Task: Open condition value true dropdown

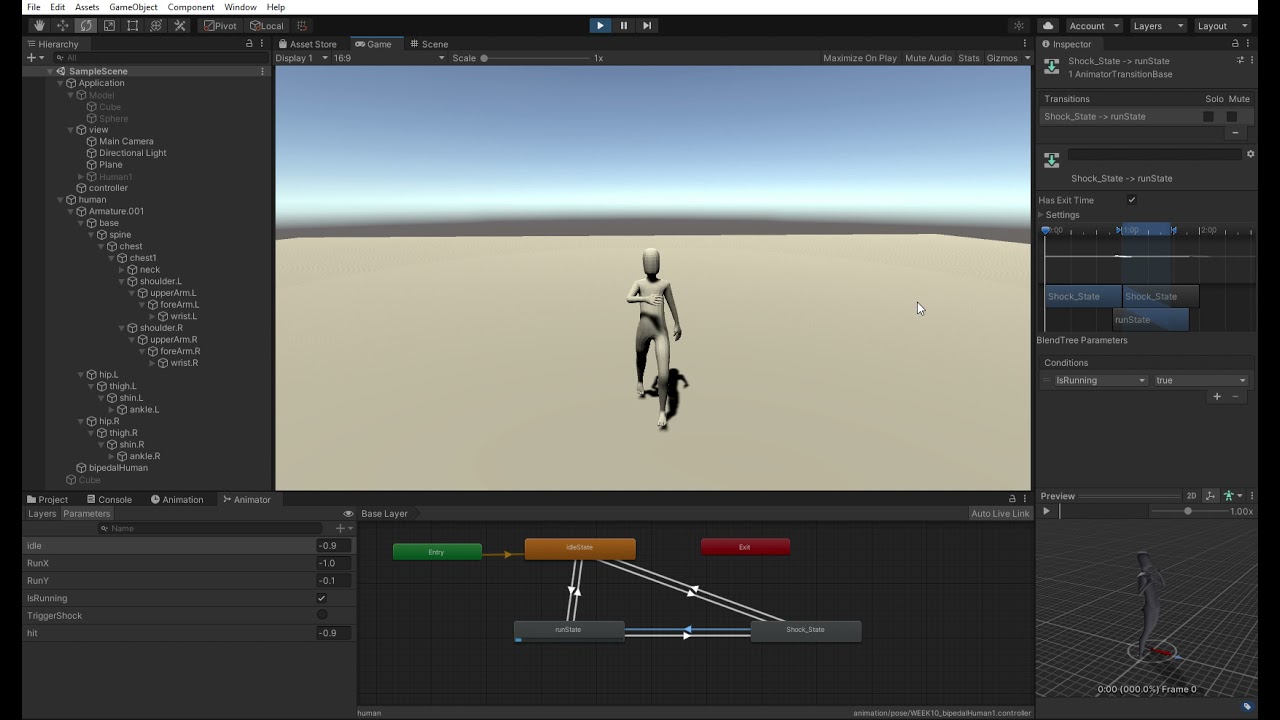Action: pyautogui.click(x=1201, y=380)
